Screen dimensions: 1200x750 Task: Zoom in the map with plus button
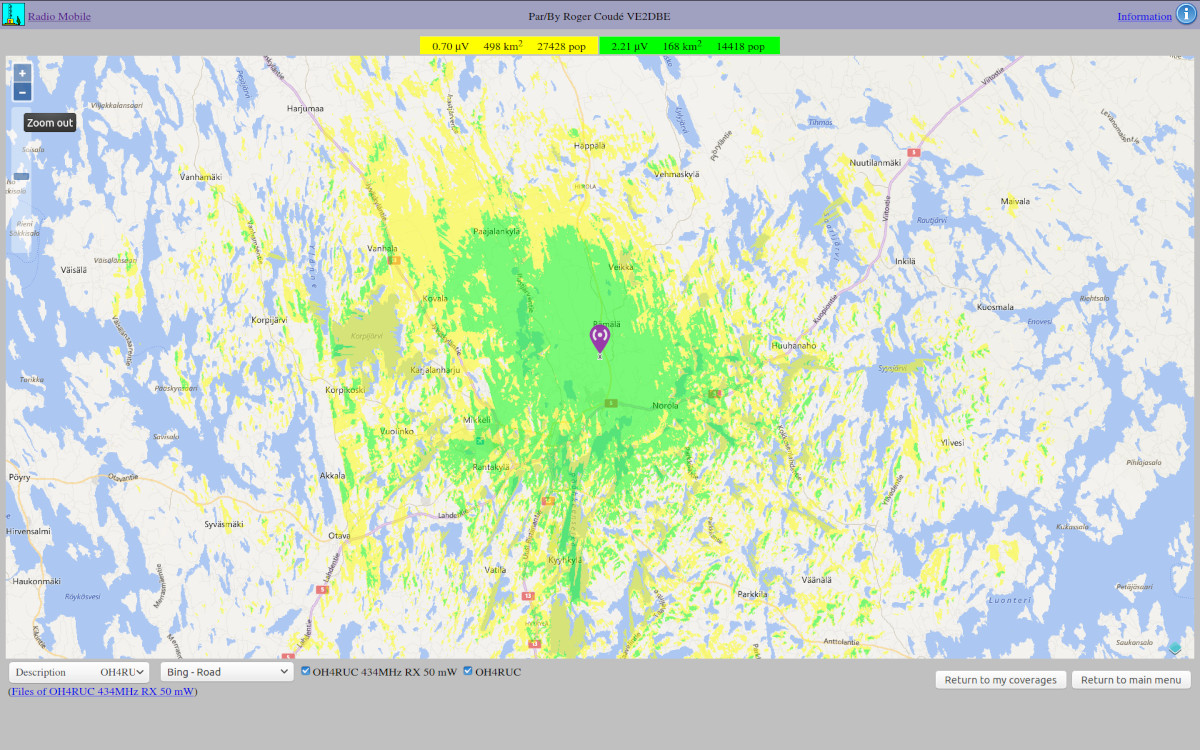22,73
